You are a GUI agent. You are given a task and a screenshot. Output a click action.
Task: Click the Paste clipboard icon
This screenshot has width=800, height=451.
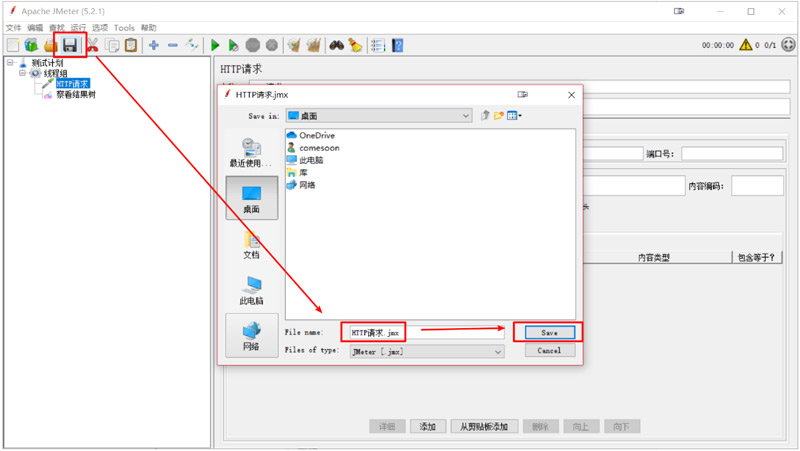pyautogui.click(x=131, y=45)
